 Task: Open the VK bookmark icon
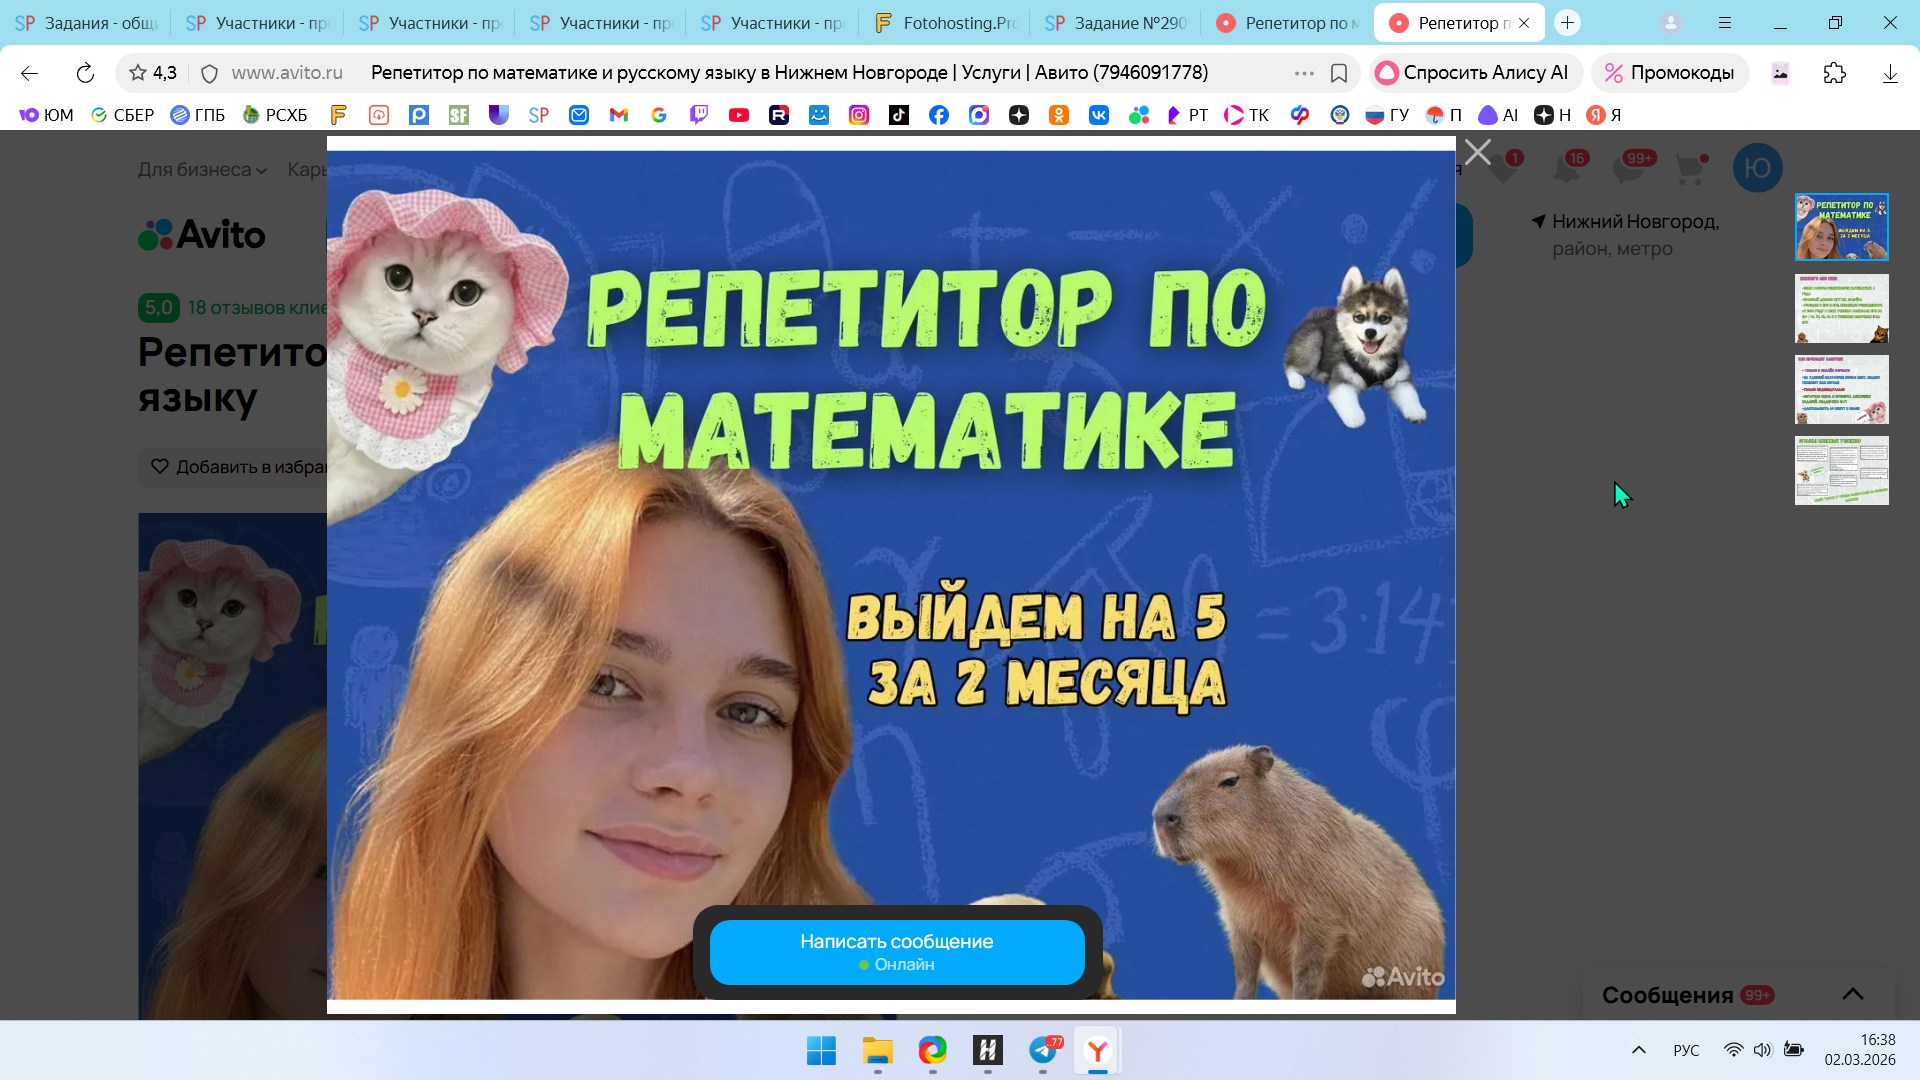click(x=1099, y=115)
